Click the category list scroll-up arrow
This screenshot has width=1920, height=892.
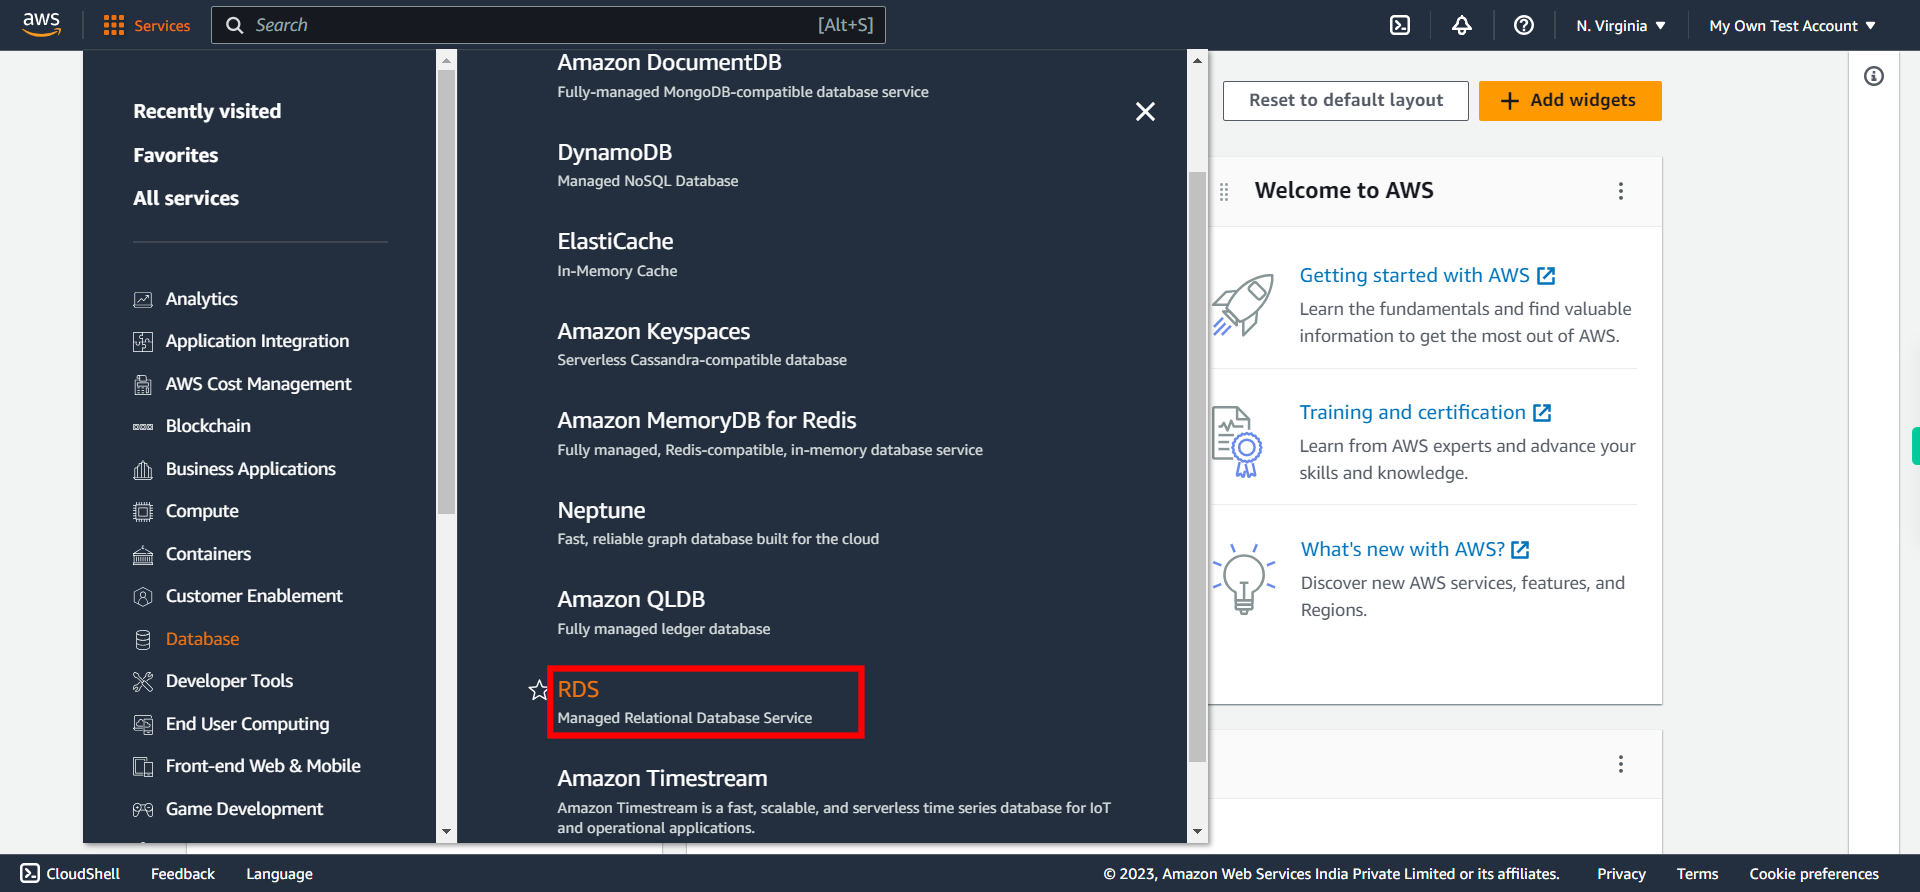tap(446, 61)
